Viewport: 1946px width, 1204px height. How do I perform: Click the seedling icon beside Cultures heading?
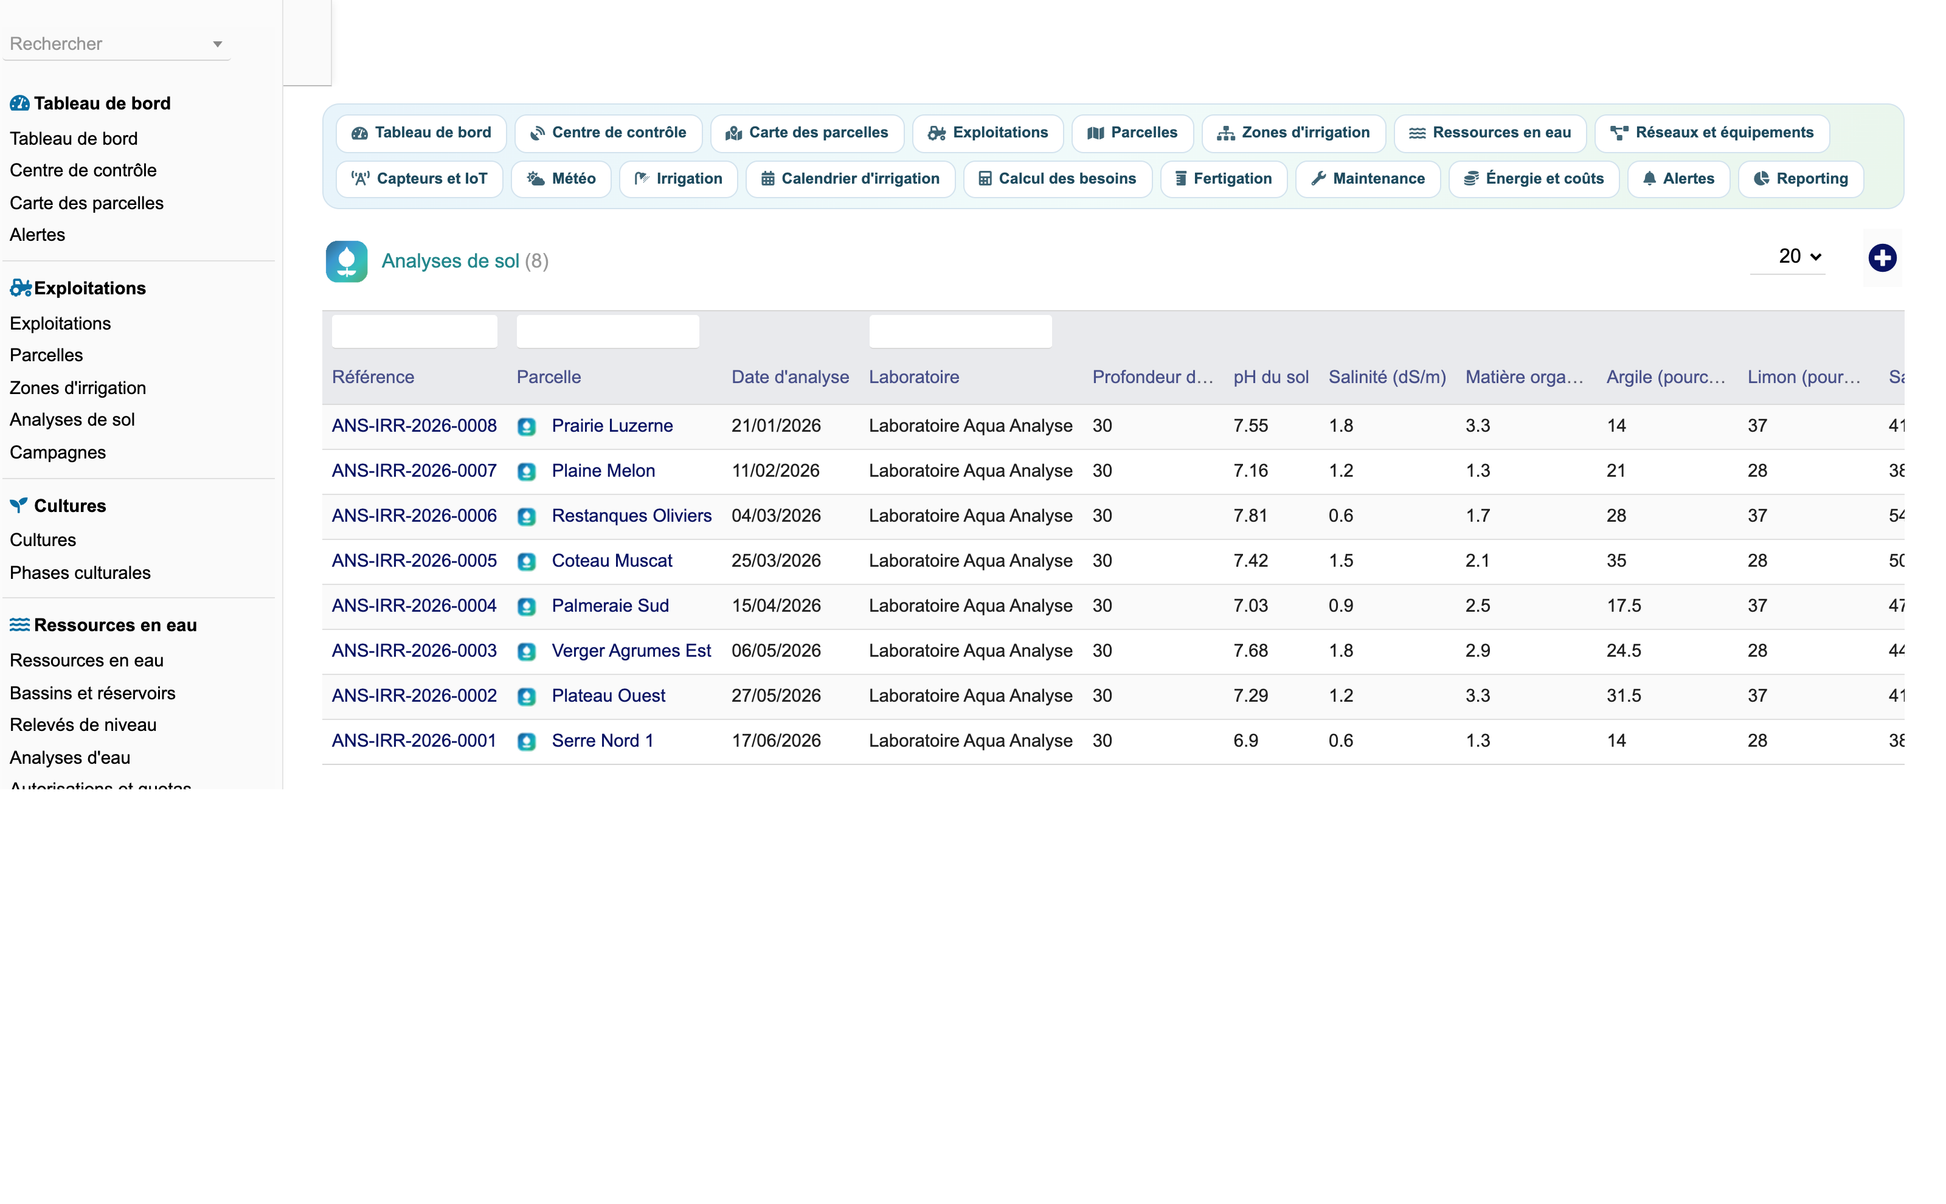click(19, 505)
